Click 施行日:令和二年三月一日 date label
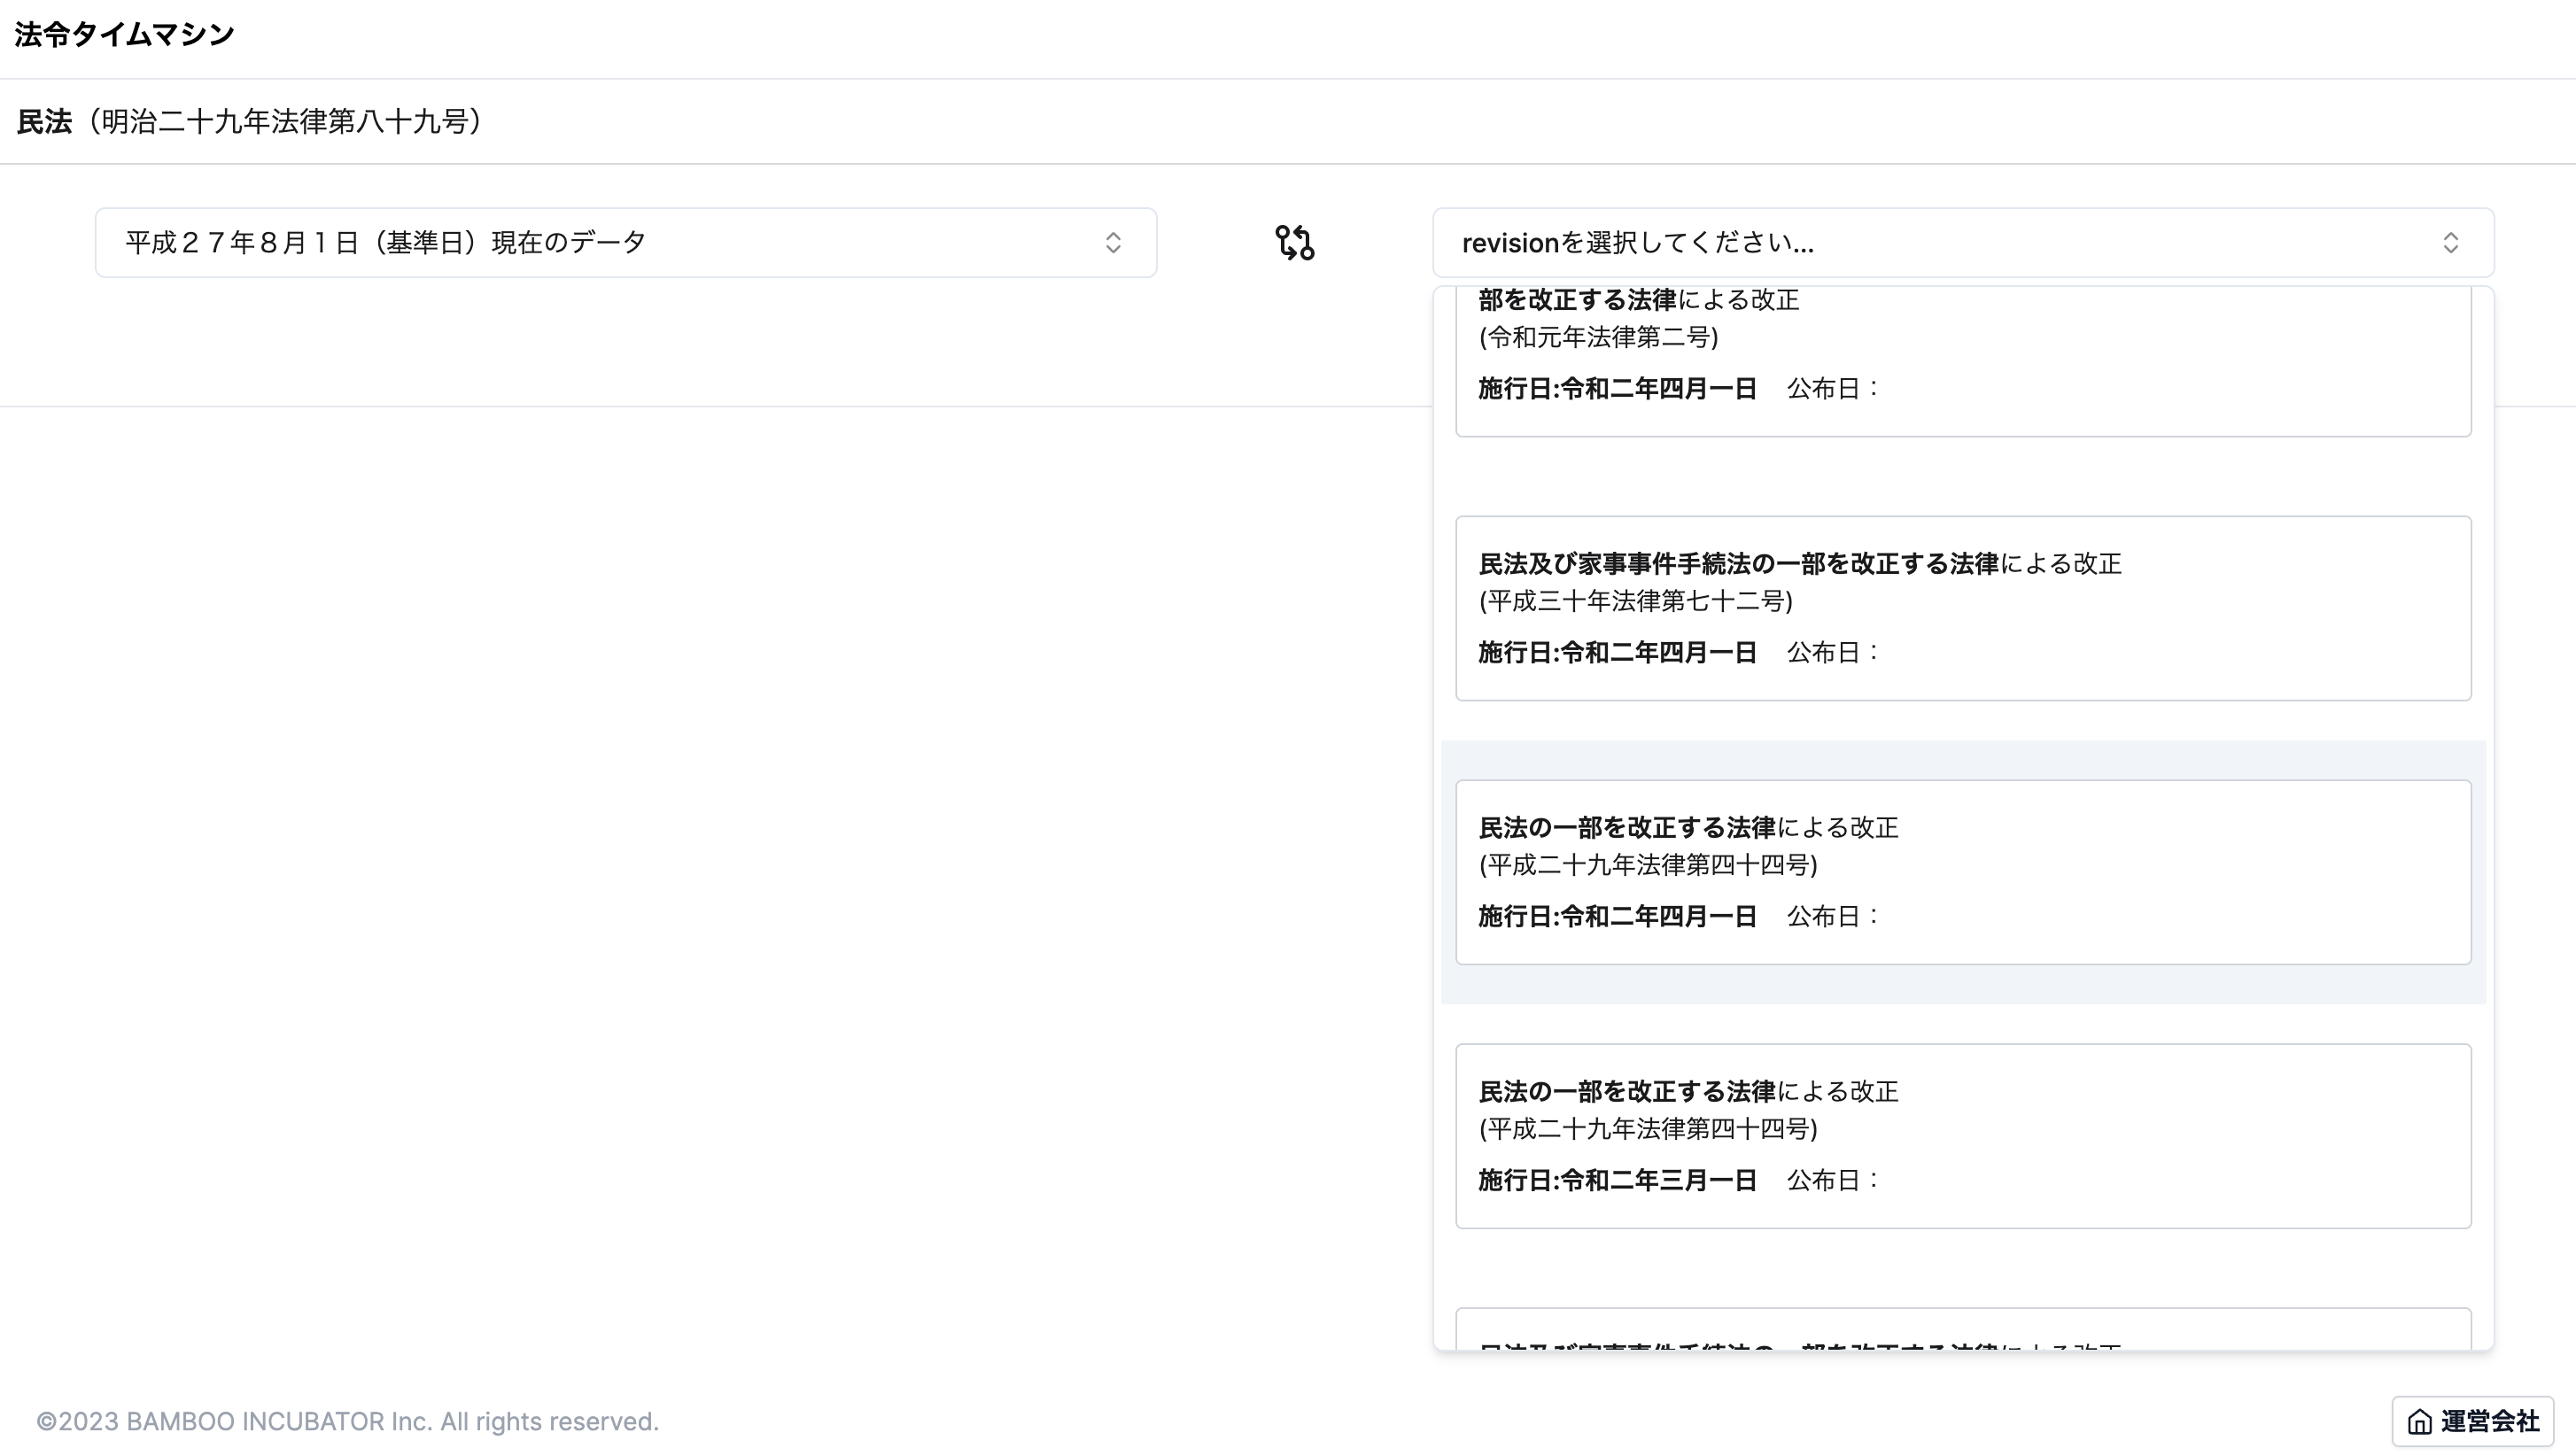 [1617, 1180]
